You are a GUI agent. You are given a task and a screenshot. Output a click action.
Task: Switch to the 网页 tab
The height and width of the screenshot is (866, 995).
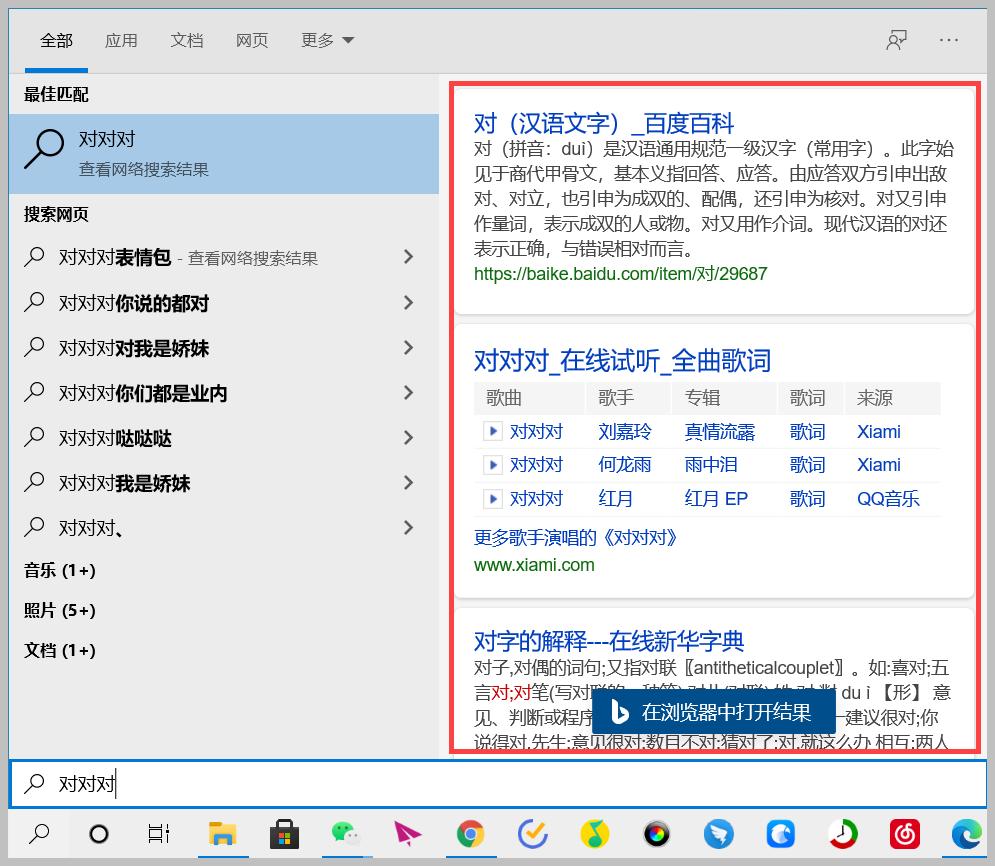click(252, 39)
